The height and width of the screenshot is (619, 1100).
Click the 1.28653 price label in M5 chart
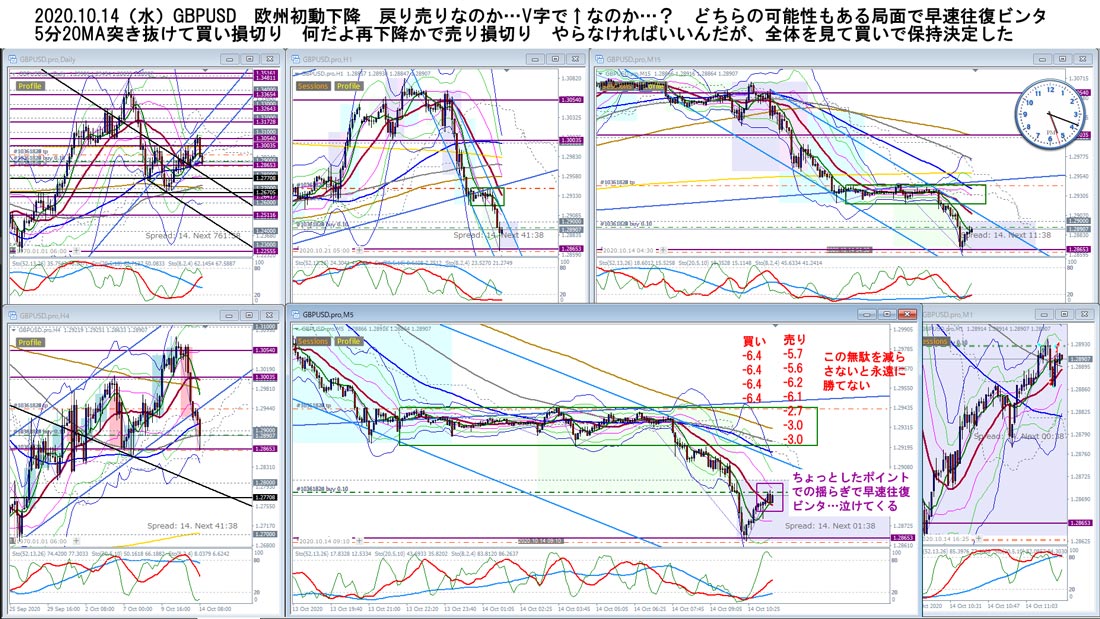[x=902, y=538]
